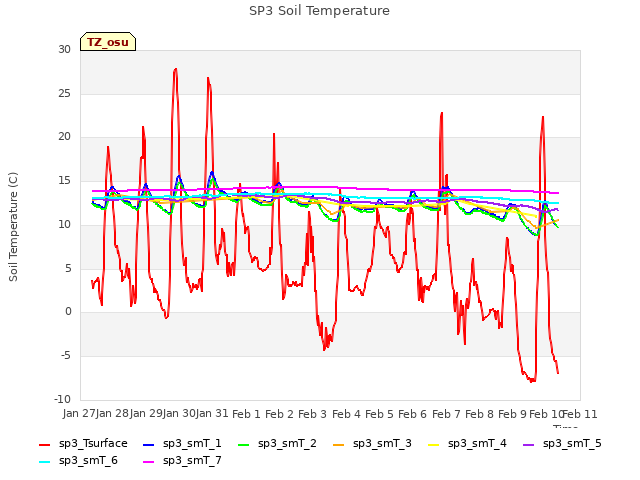Select the sp3_smT_3 legend label
The image size is (640, 480).
pyautogui.click(x=382, y=443)
